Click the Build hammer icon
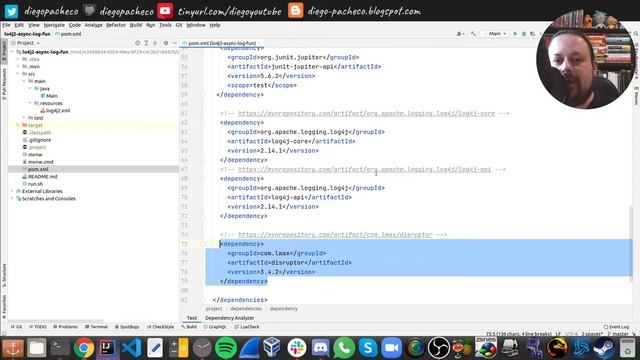This screenshot has width=640, height=360. (x=473, y=33)
